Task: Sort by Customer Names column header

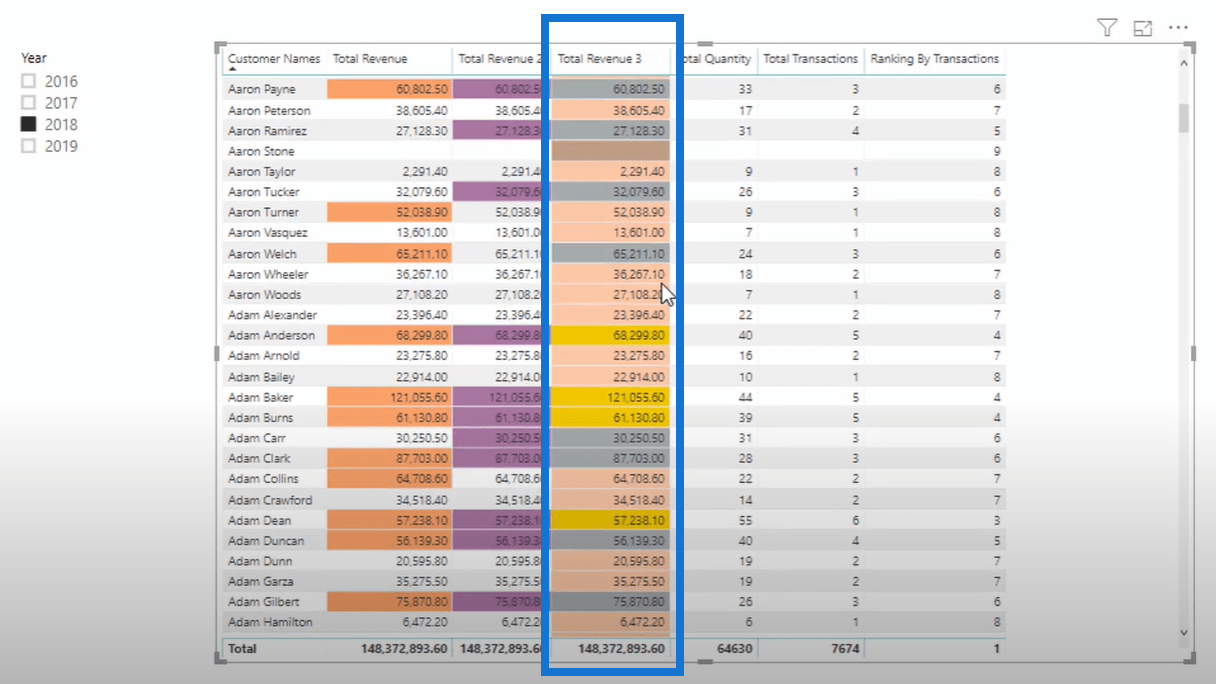Action: 274,59
